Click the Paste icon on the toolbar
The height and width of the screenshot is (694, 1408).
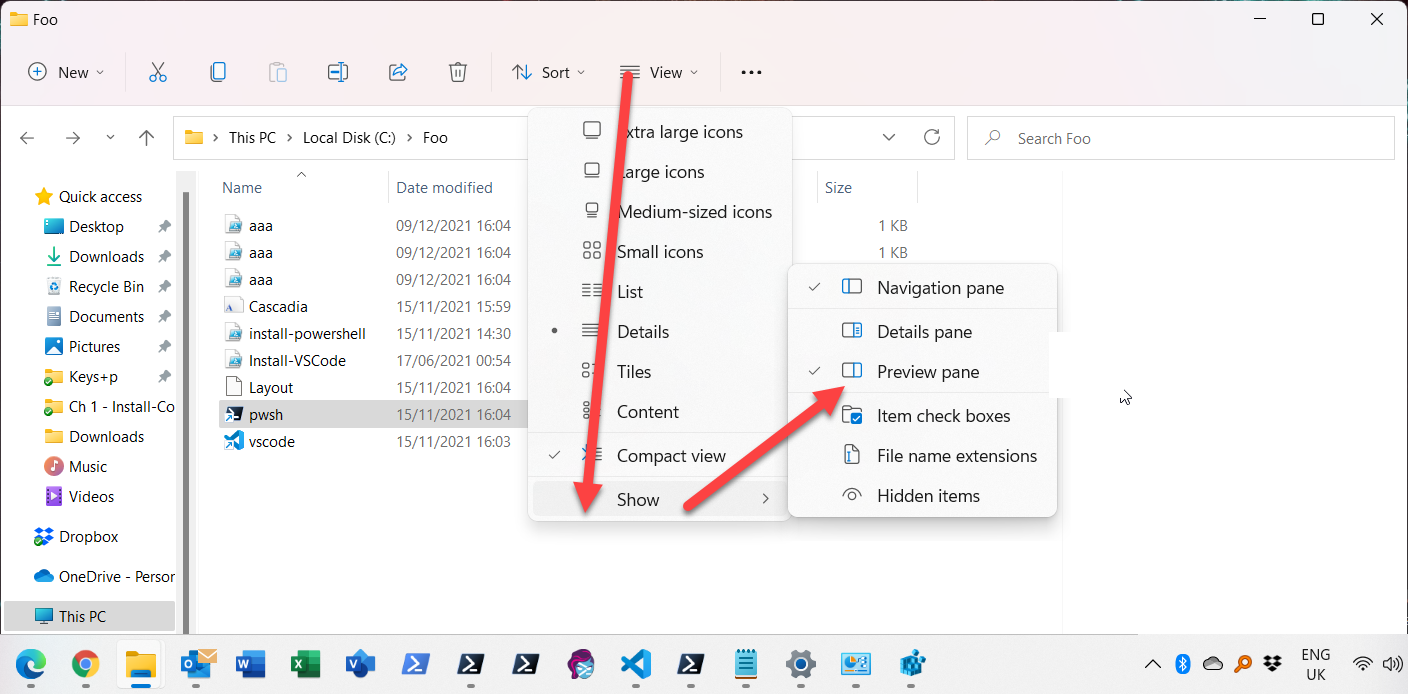click(277, 71)
